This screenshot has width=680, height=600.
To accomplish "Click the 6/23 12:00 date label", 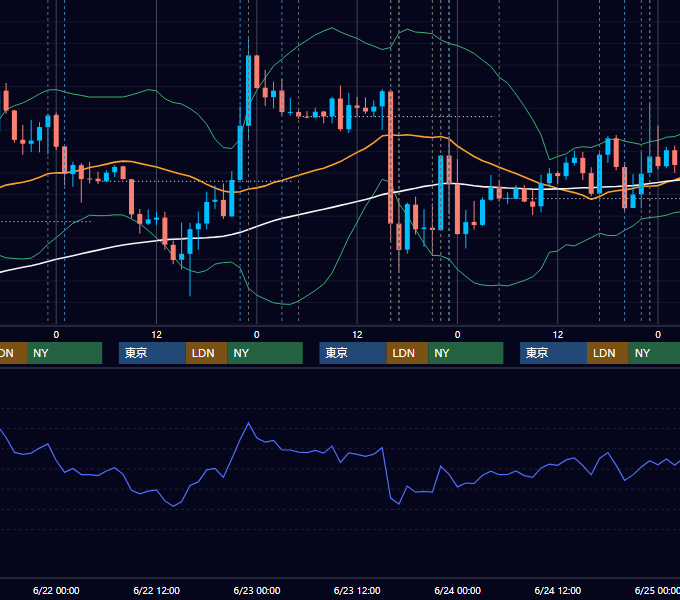I will (357, 590).
